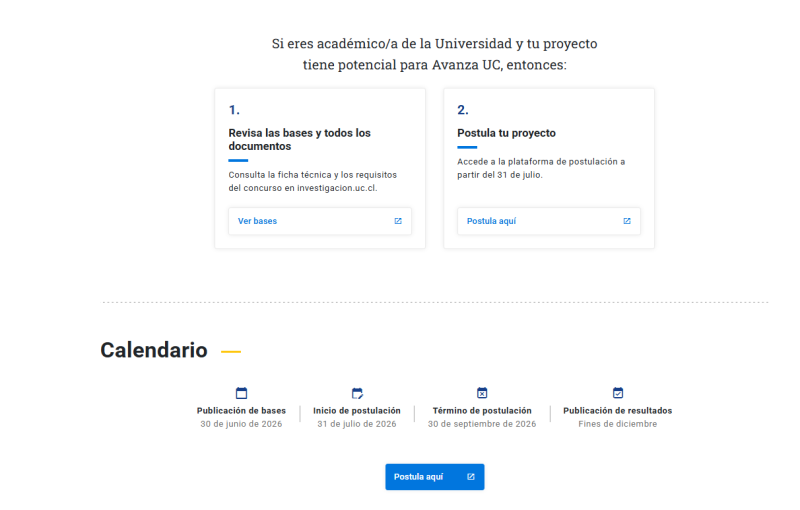800x510 pixels.
Task: Click step number '1.' in first card
Action: click(234, 110)
